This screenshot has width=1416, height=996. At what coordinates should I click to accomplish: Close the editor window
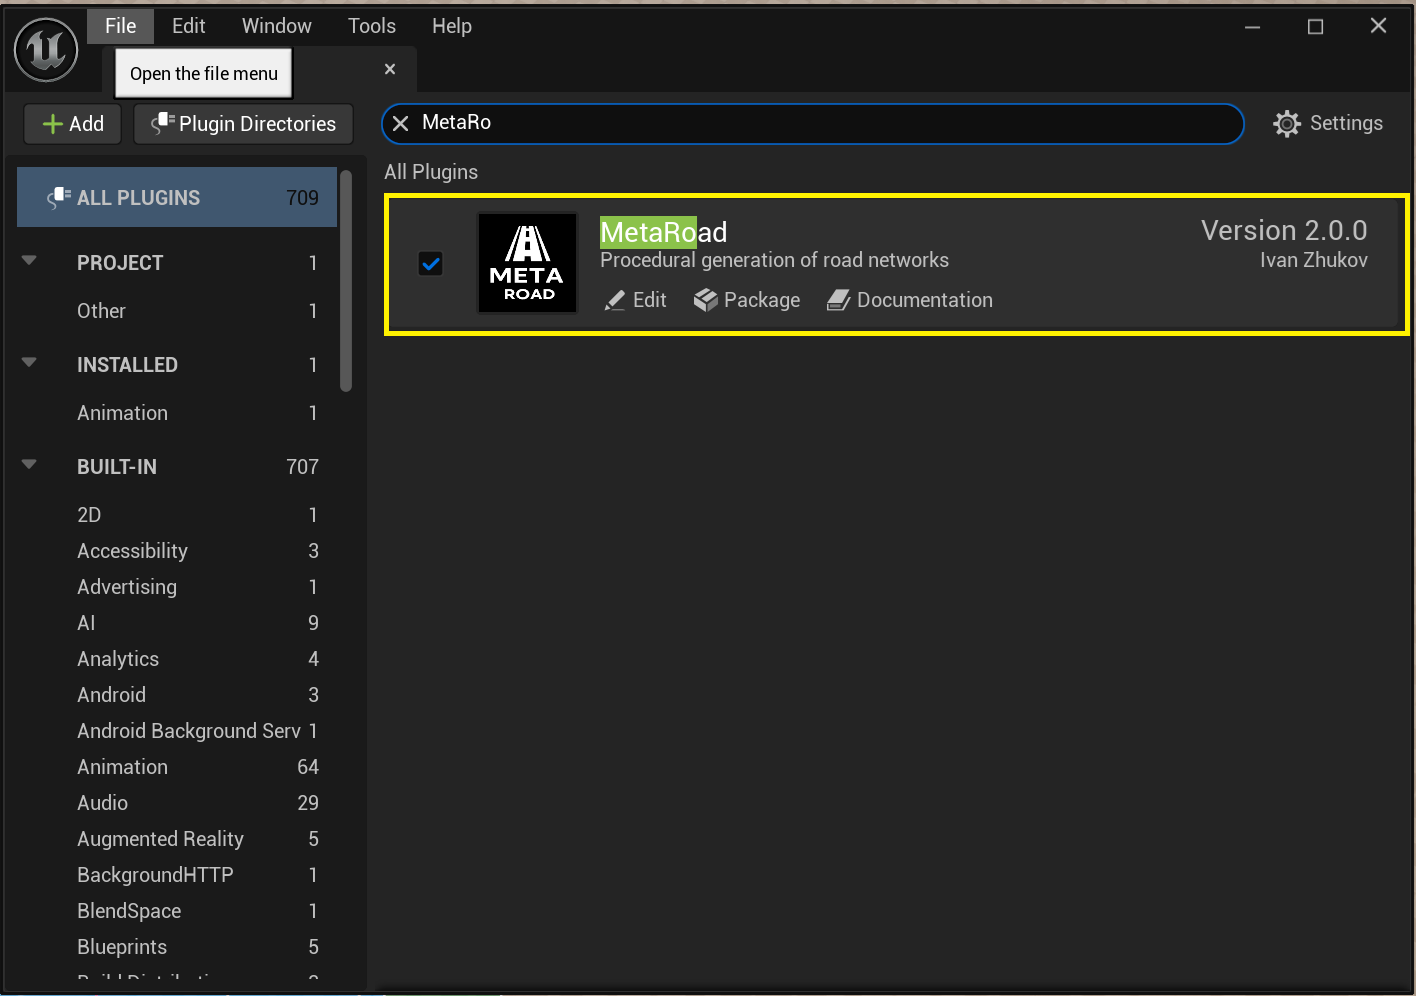pos(1379,26)
